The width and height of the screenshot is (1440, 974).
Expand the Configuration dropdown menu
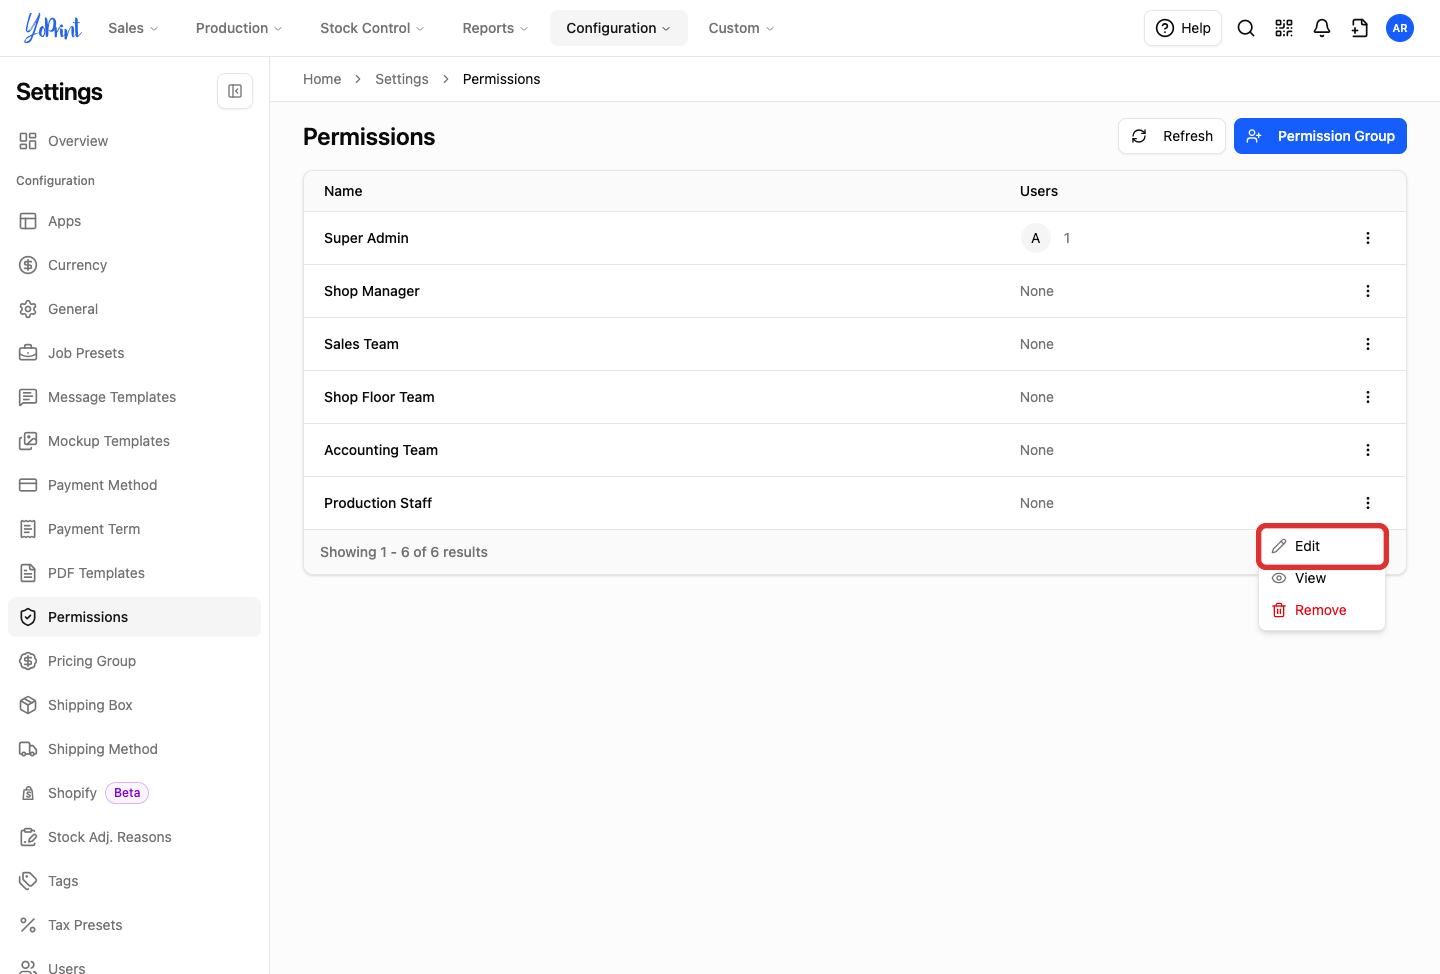point(618,28)
